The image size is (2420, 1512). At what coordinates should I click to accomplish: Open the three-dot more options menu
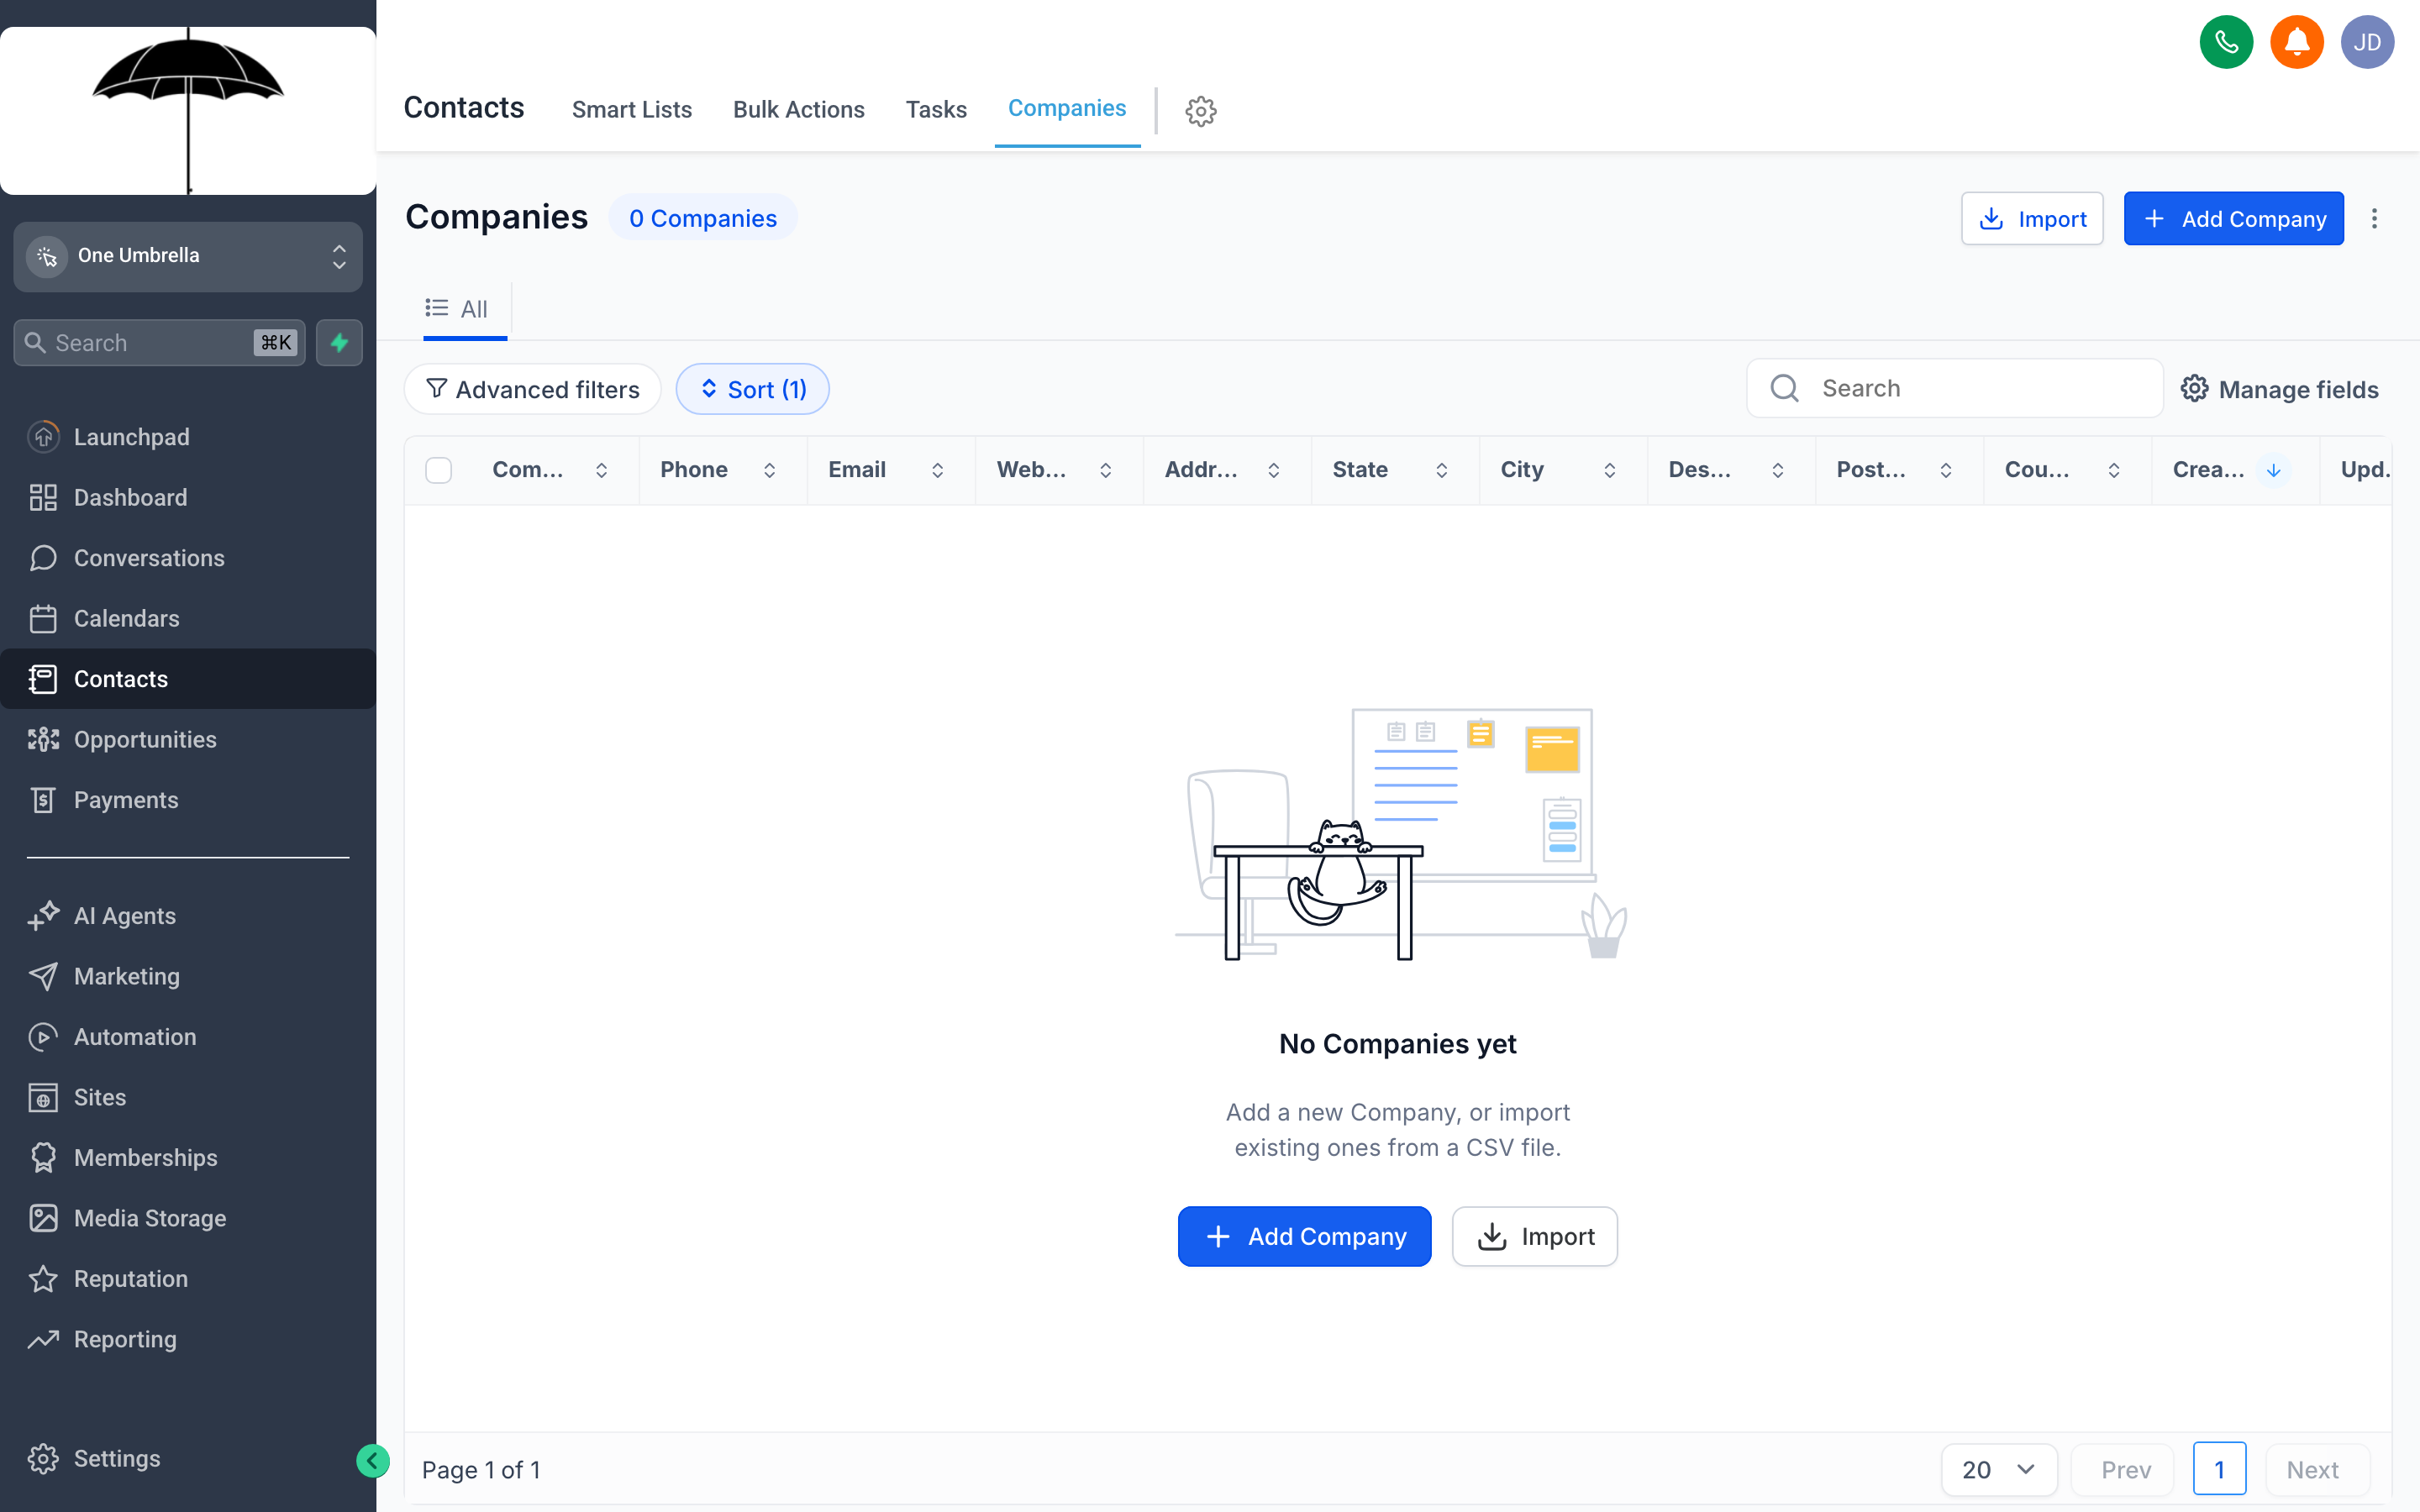coord(2374,218)
